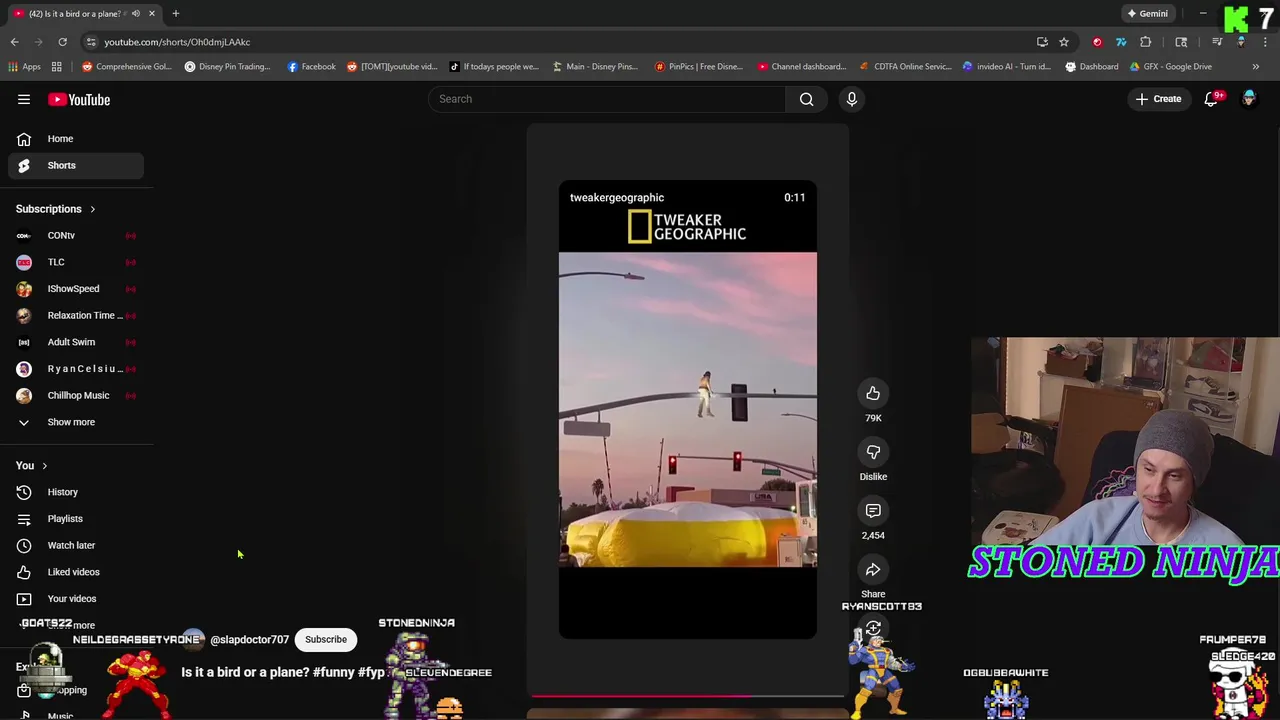
Task: Click the Create button
Action: [1158, 99]
